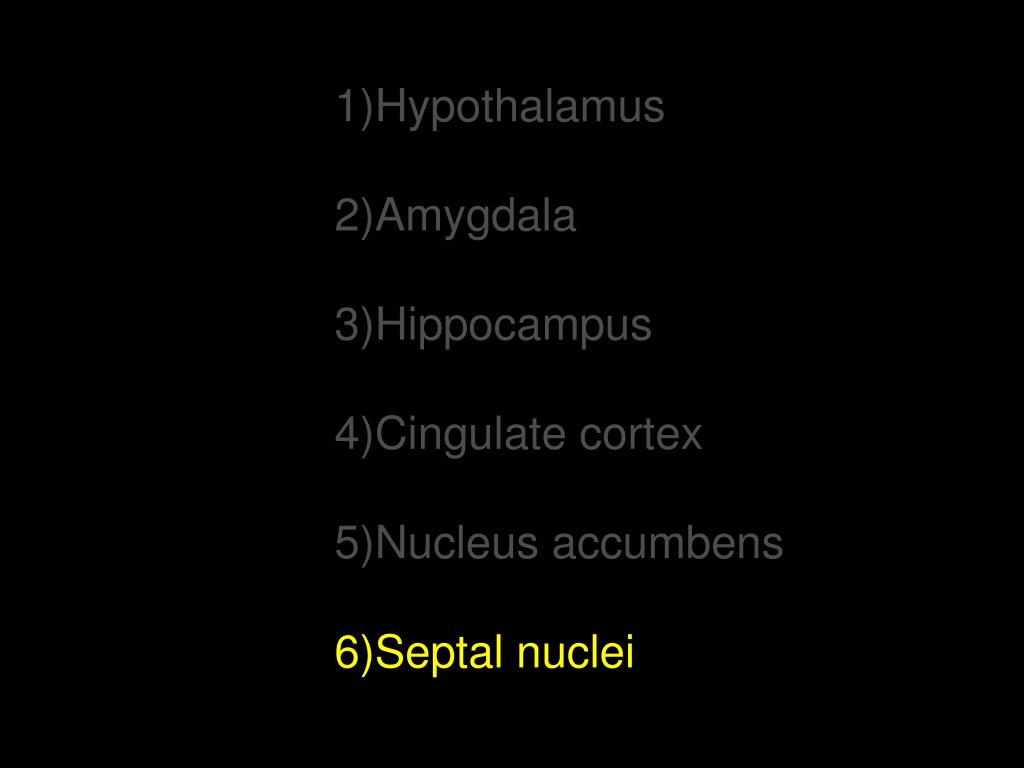
Task: Click the list number 3 before Hippocampus
Action: pyautogui.click(x=347, y=324)
